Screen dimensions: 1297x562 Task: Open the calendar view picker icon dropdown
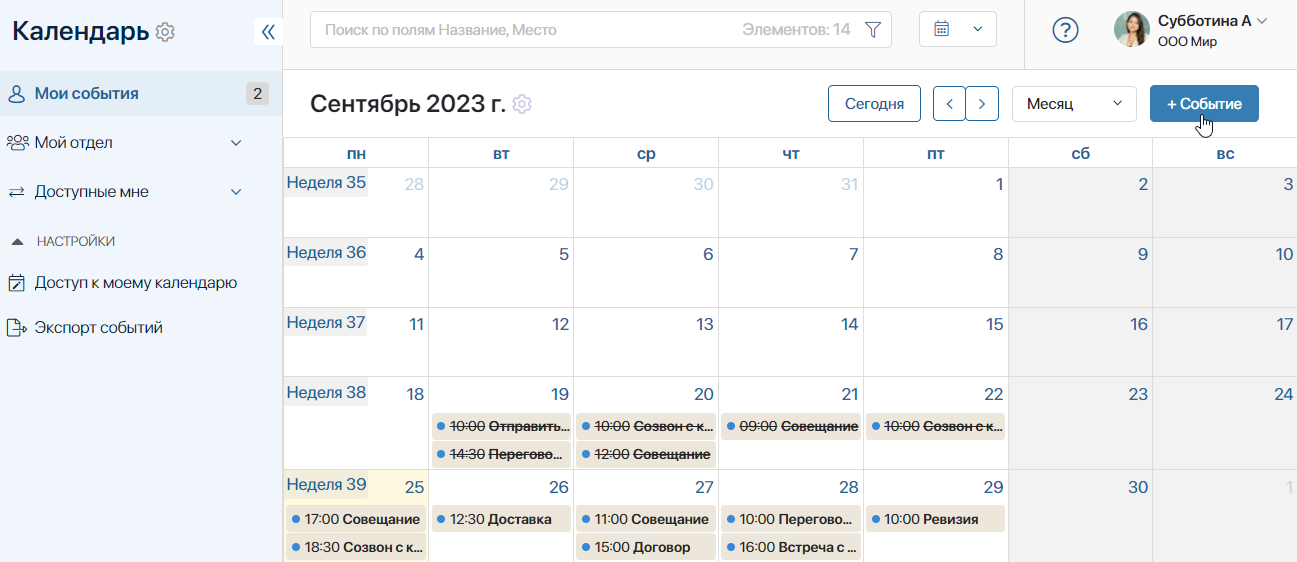[x=958, y=29]
